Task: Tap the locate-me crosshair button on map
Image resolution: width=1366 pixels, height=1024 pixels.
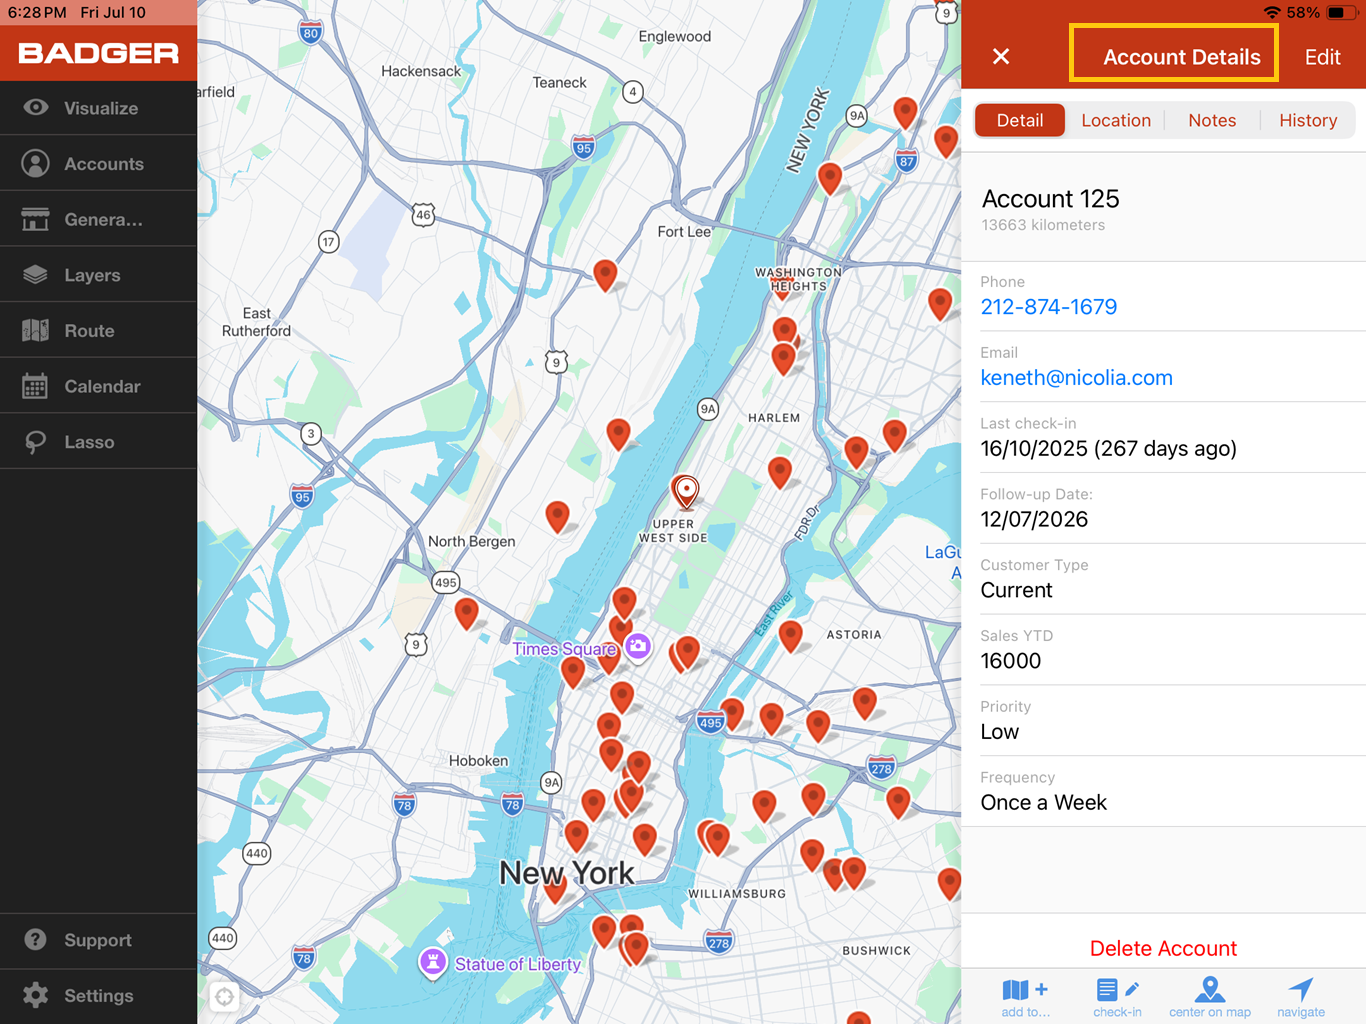Action: click(224, 996)
